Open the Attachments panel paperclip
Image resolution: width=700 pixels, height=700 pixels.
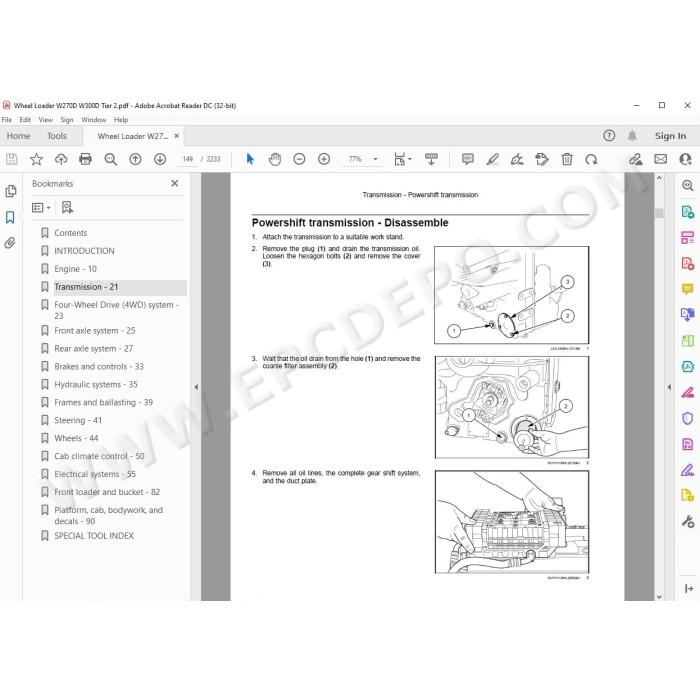point(10,242)
